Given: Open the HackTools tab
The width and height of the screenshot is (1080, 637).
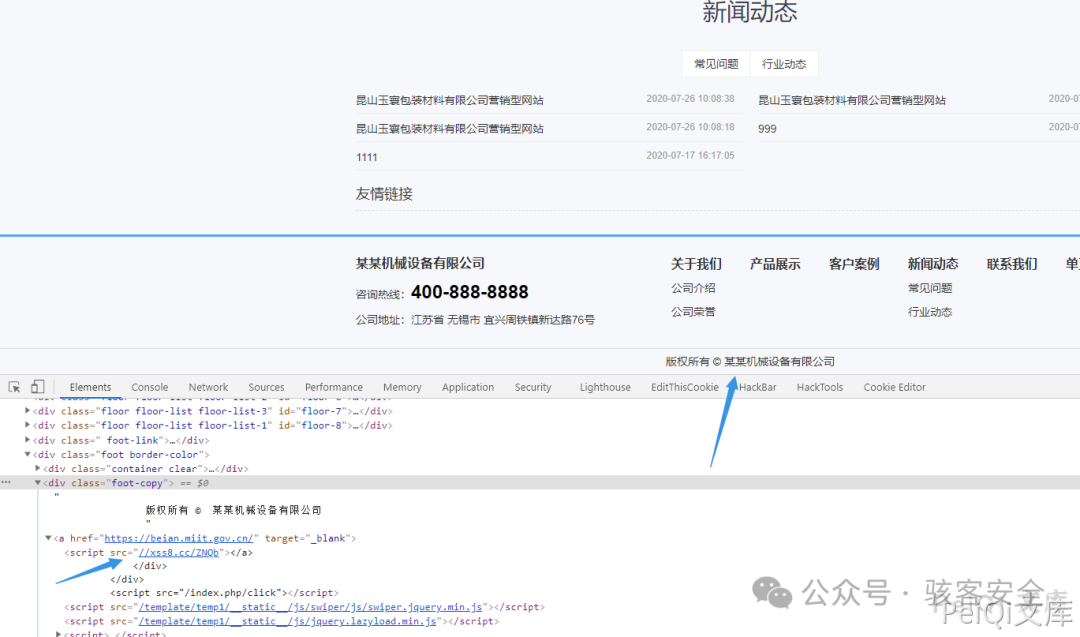Looking at the screenshot, I should point(820,388).
